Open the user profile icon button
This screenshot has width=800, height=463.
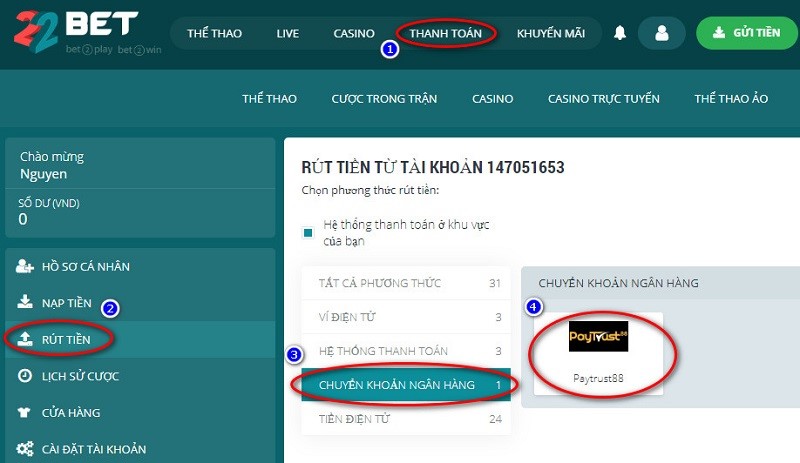tap(660, 33)
